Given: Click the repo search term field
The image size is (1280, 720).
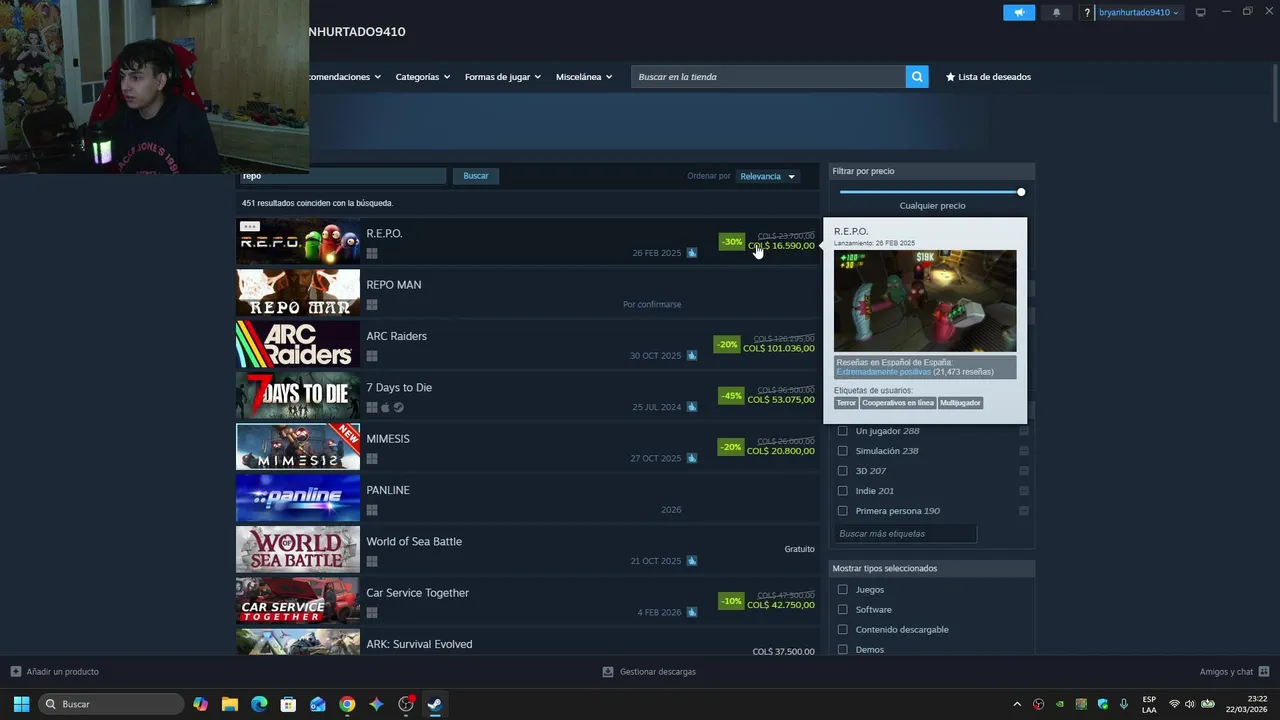Looking at the screenshot, I should coord(341,176).
